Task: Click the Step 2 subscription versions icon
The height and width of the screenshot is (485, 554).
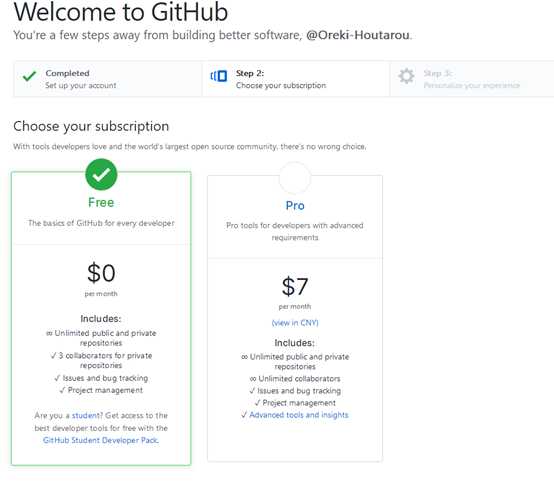Action: click(x=219, y=76)
